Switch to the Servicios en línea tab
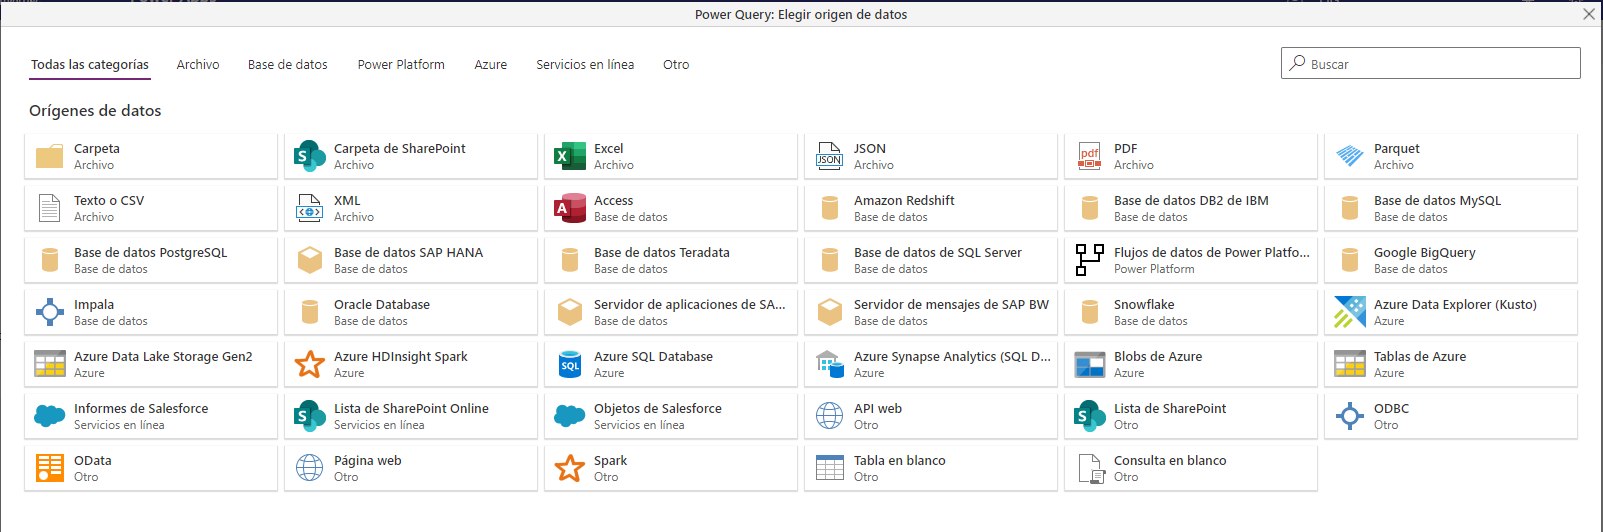This screenshot has width=1603, height=532. click(585, 64)
